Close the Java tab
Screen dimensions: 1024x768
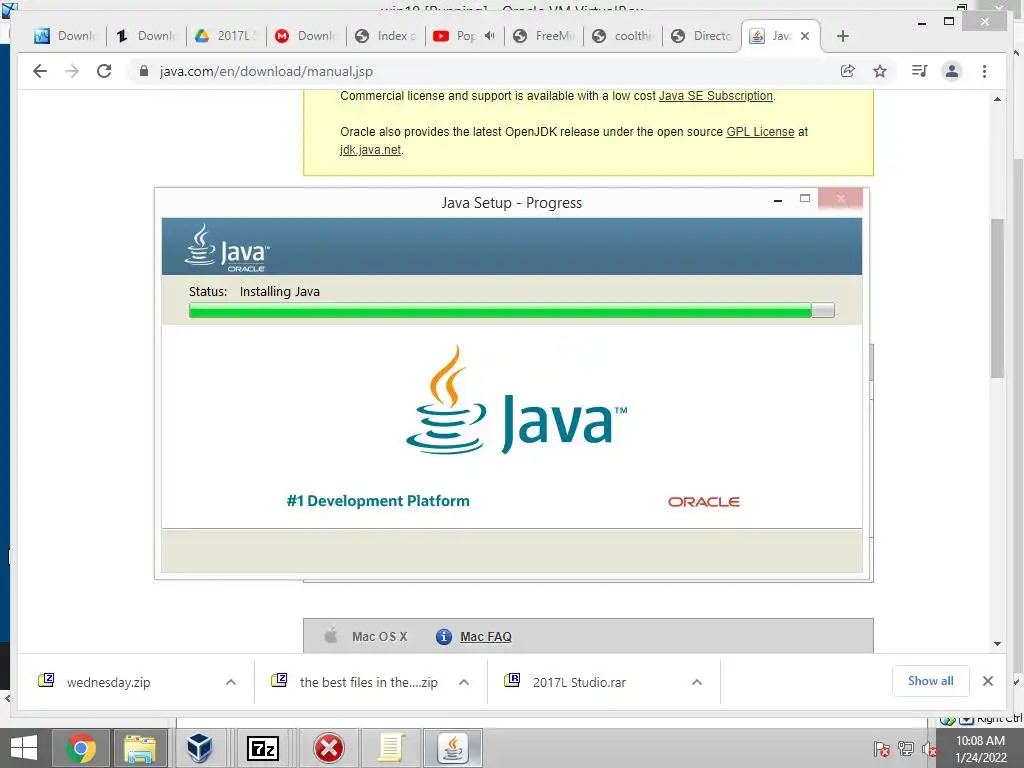[805, 36]
